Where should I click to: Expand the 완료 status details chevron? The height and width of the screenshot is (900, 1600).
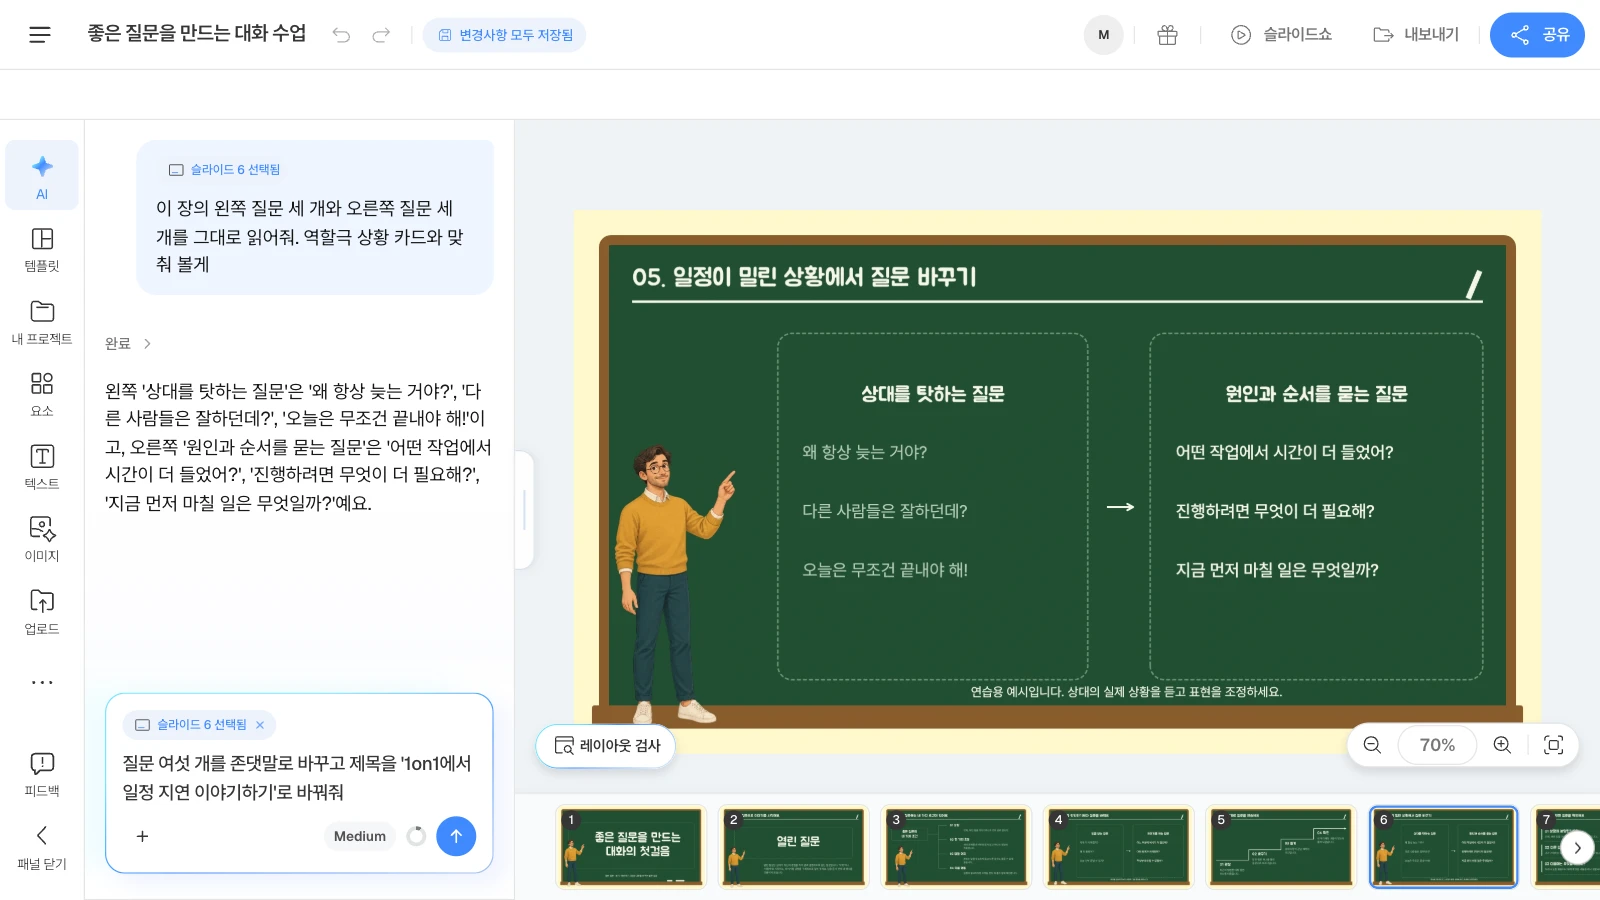tap(147, 343)
